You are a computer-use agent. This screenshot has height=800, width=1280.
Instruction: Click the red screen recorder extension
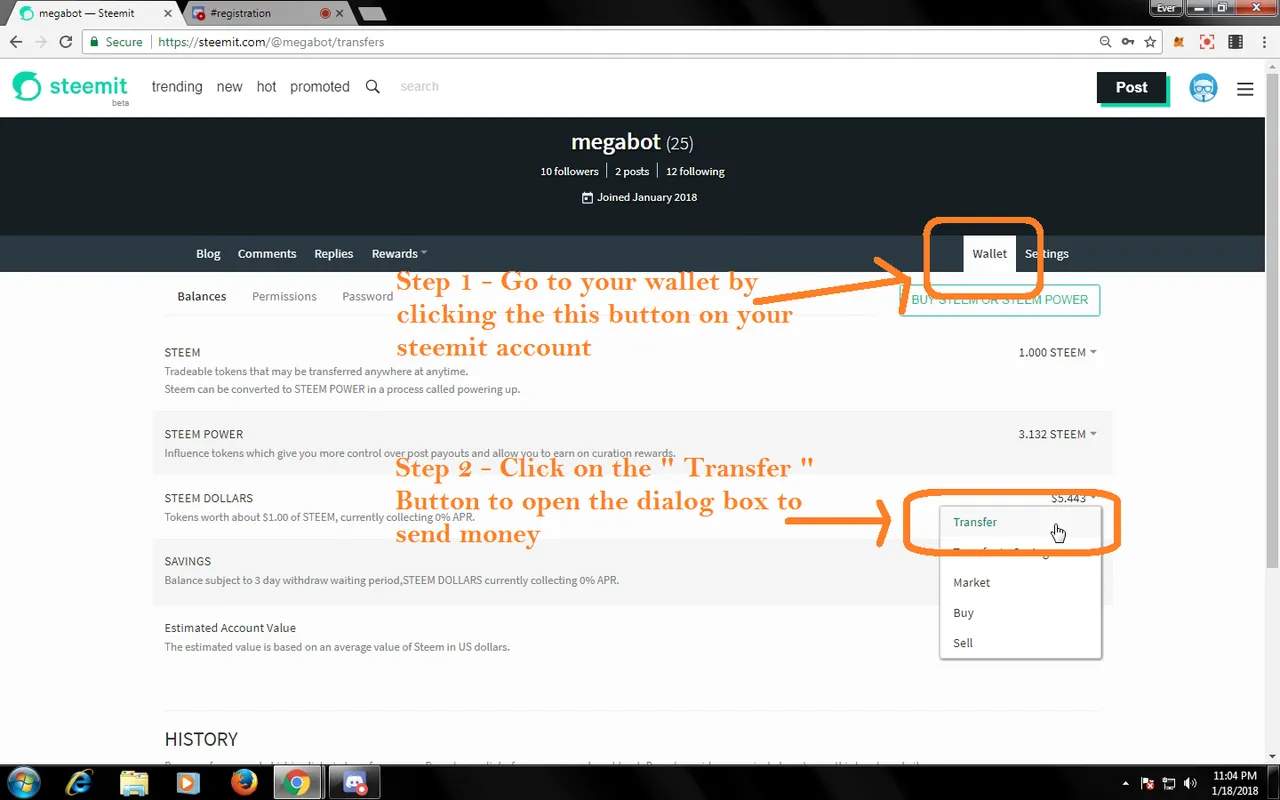[x=1207, y=42]
